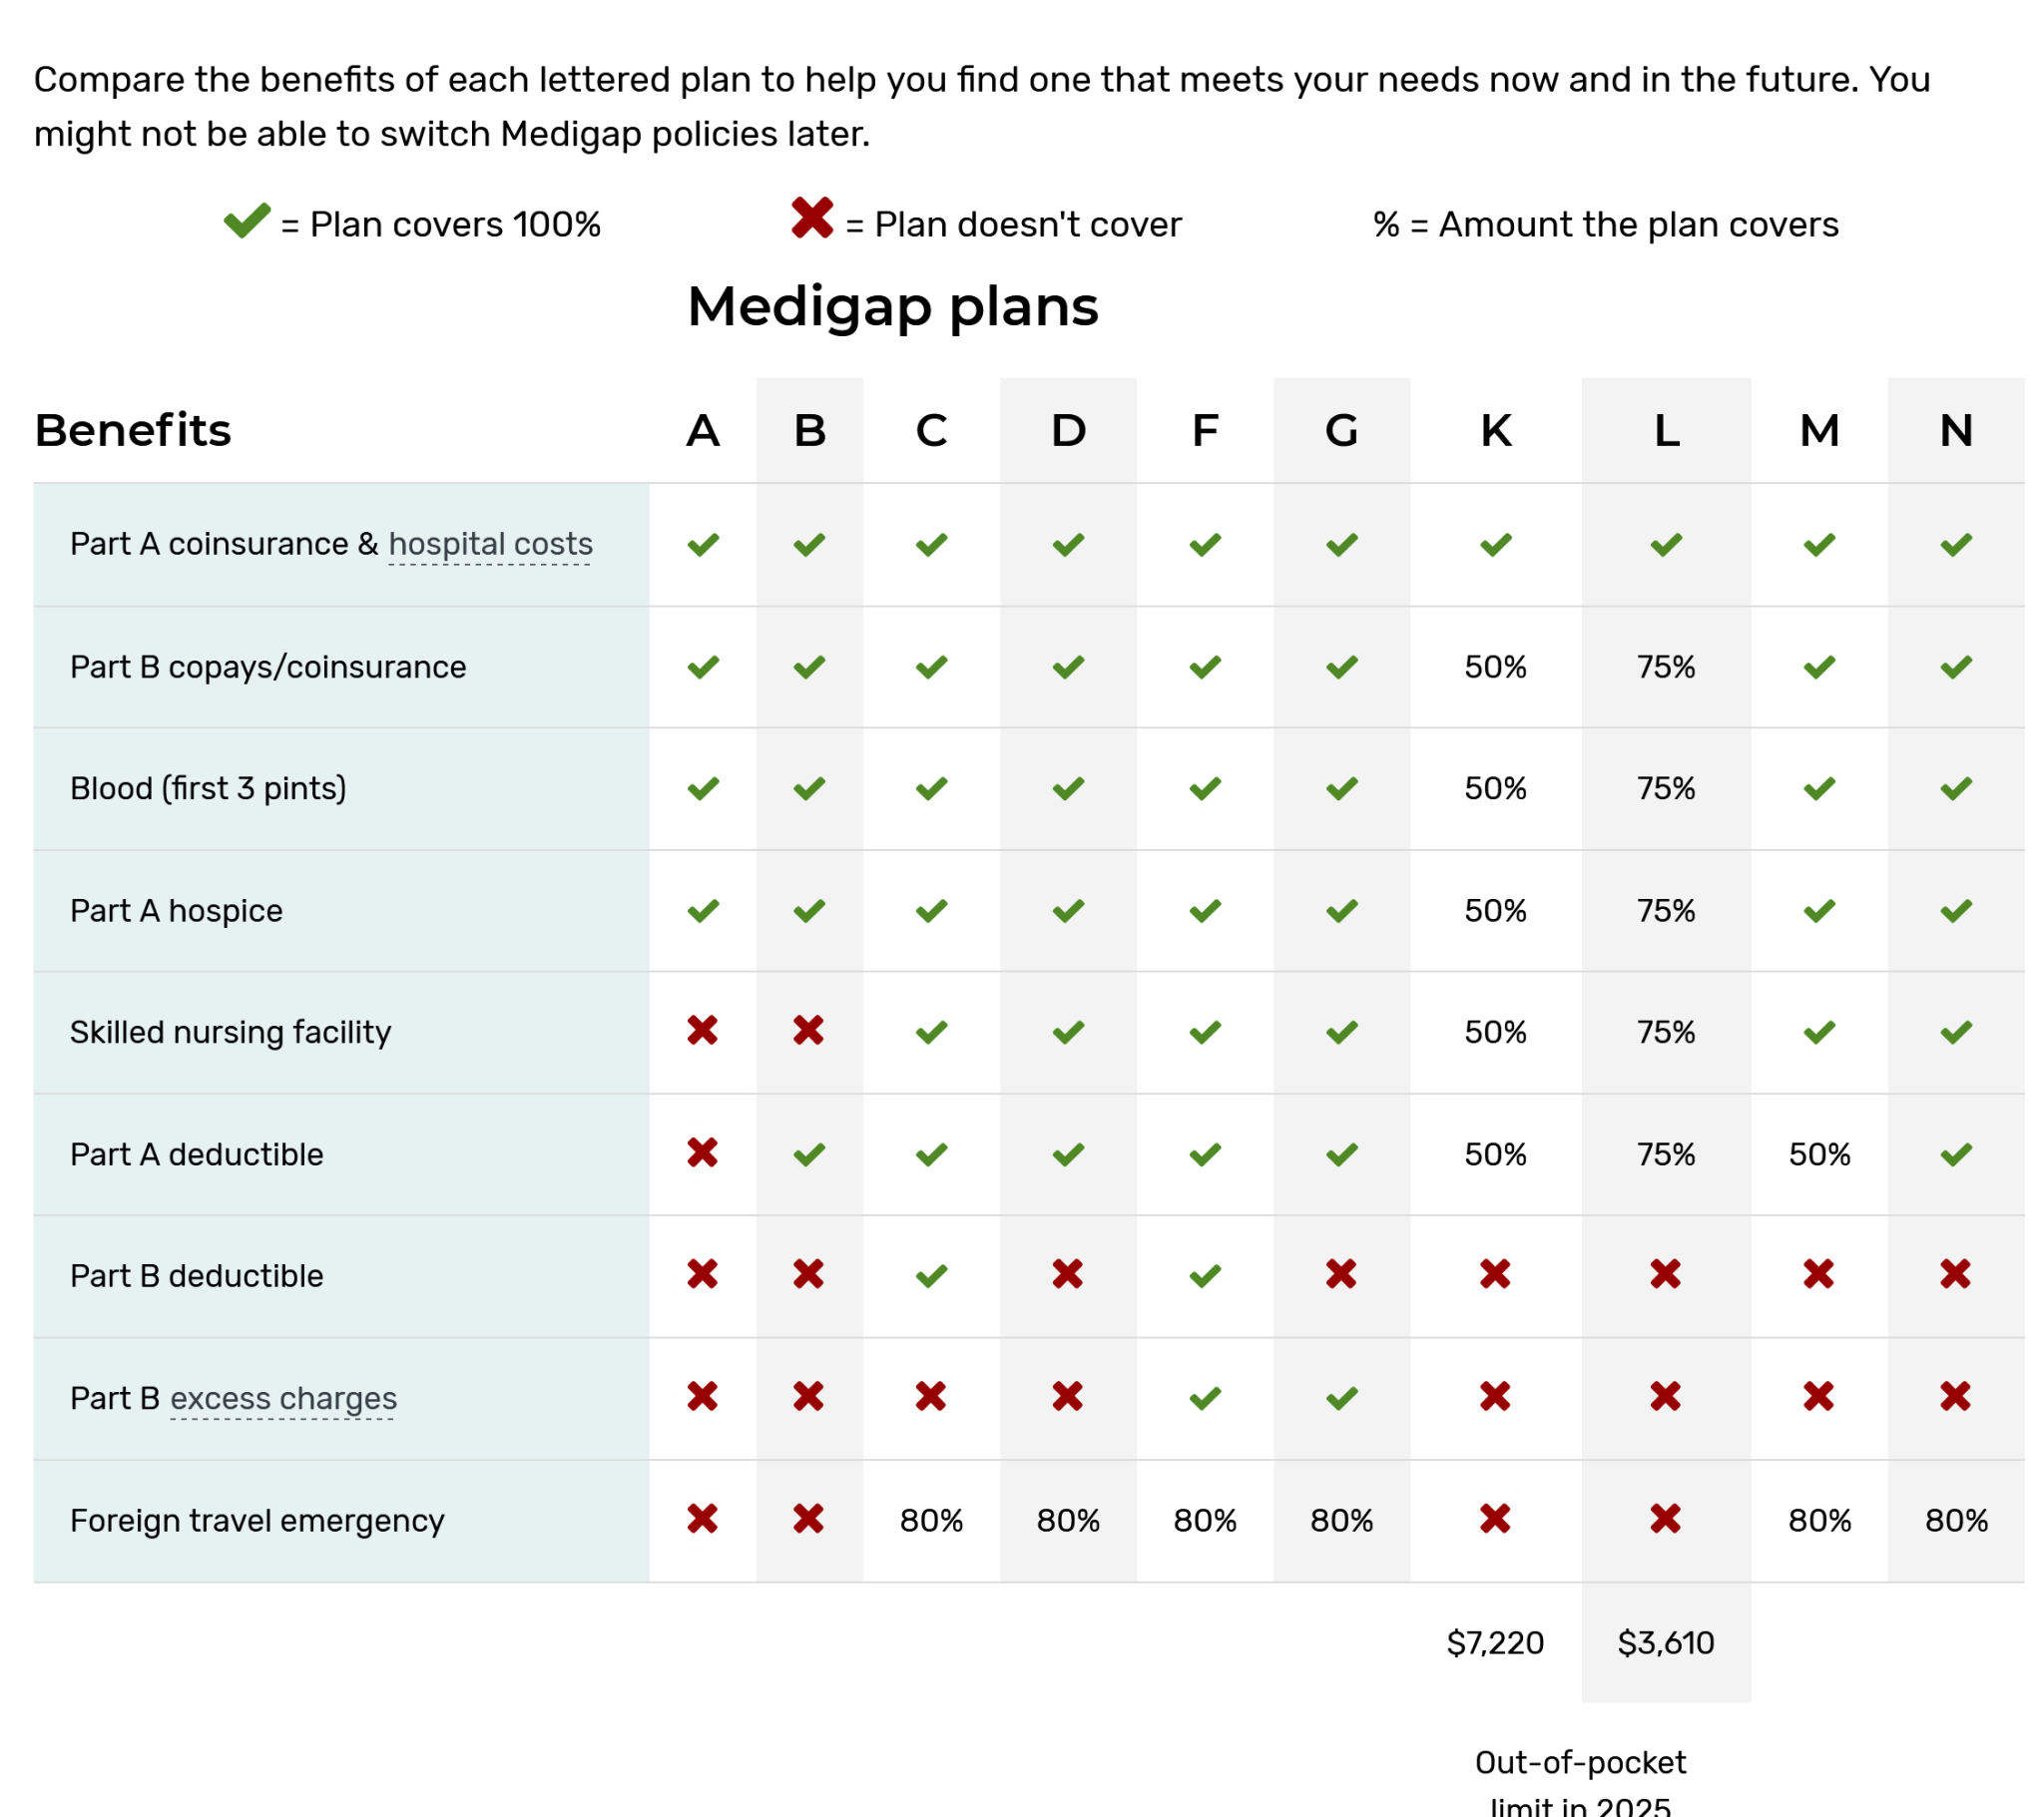
Task: Click the $7,220 out-of-pocket limit for Plan K
Action: (1495, 1643)
